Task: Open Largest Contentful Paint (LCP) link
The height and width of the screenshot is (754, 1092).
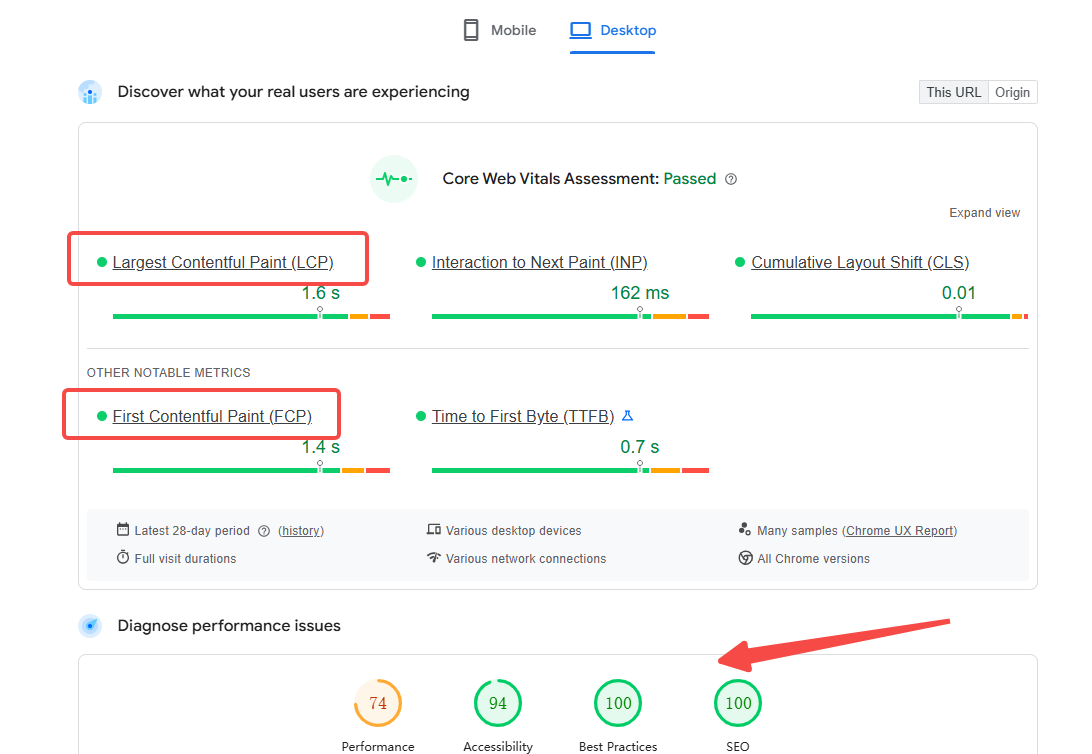Action: (223, 262)
